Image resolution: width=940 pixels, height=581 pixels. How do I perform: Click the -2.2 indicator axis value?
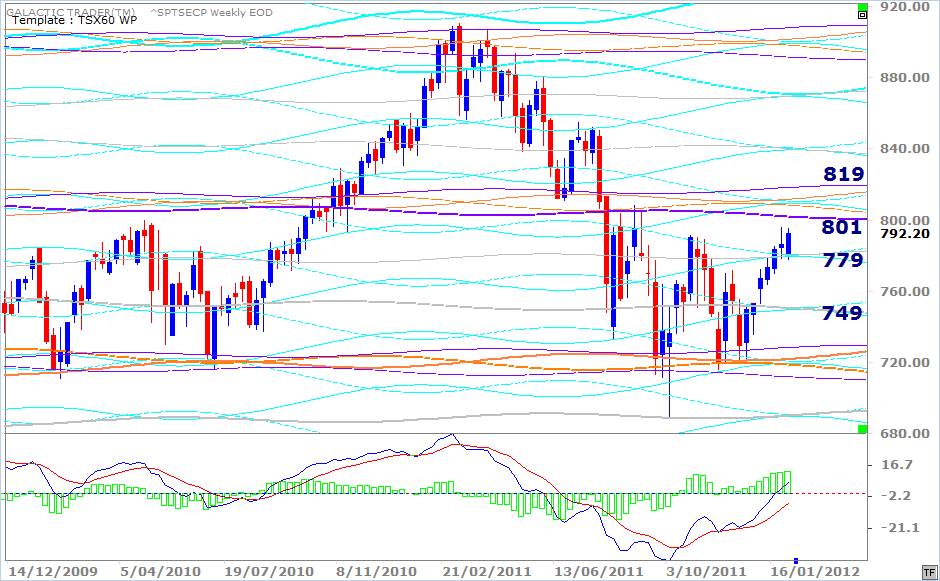(897, 496)
